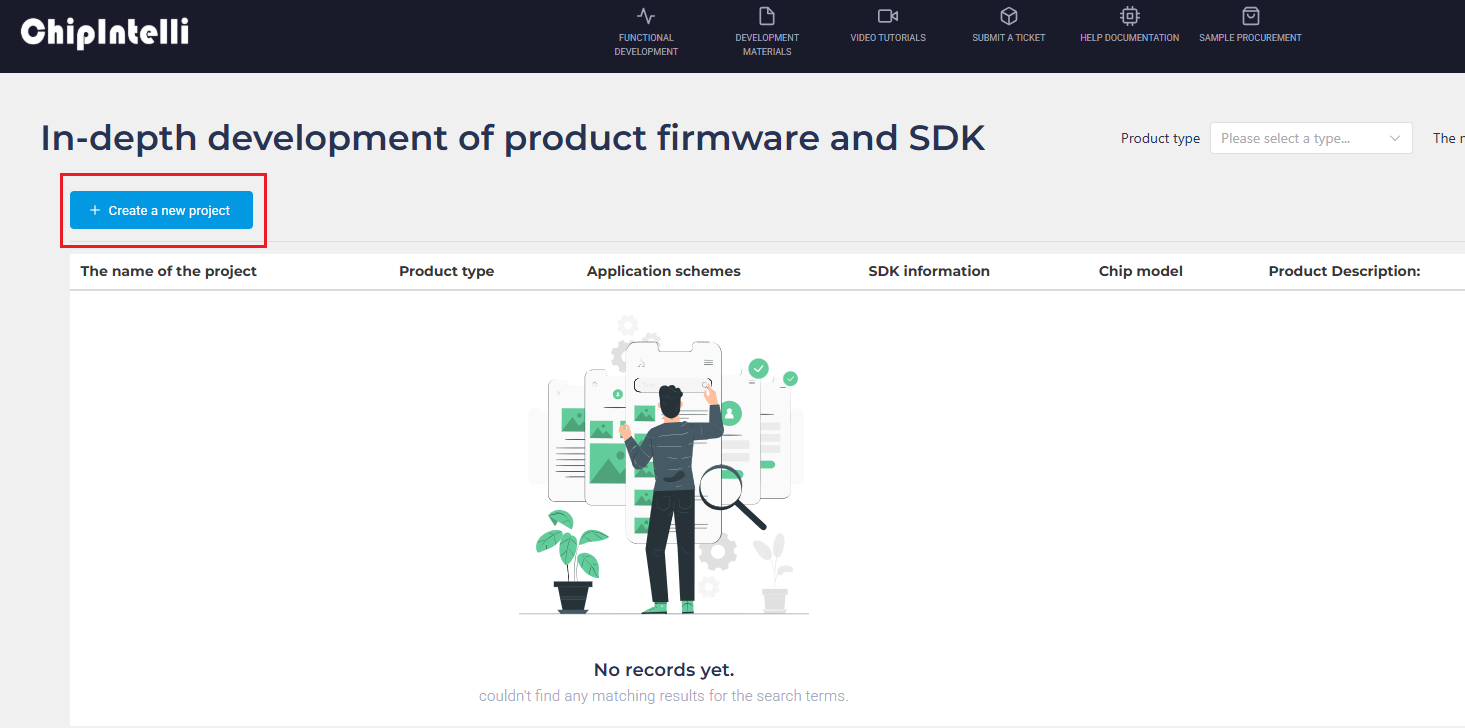
Task: Open Sample Procurement menu label
Action: point(1250,38)
